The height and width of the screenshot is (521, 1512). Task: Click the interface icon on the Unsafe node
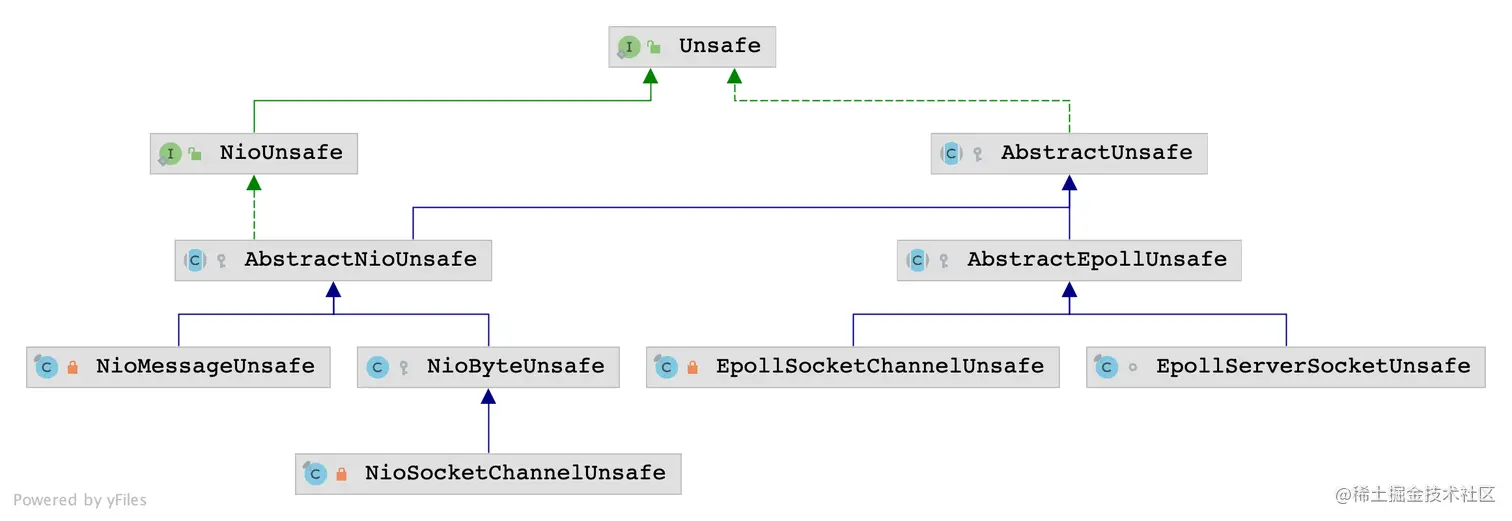coord(628,46)
